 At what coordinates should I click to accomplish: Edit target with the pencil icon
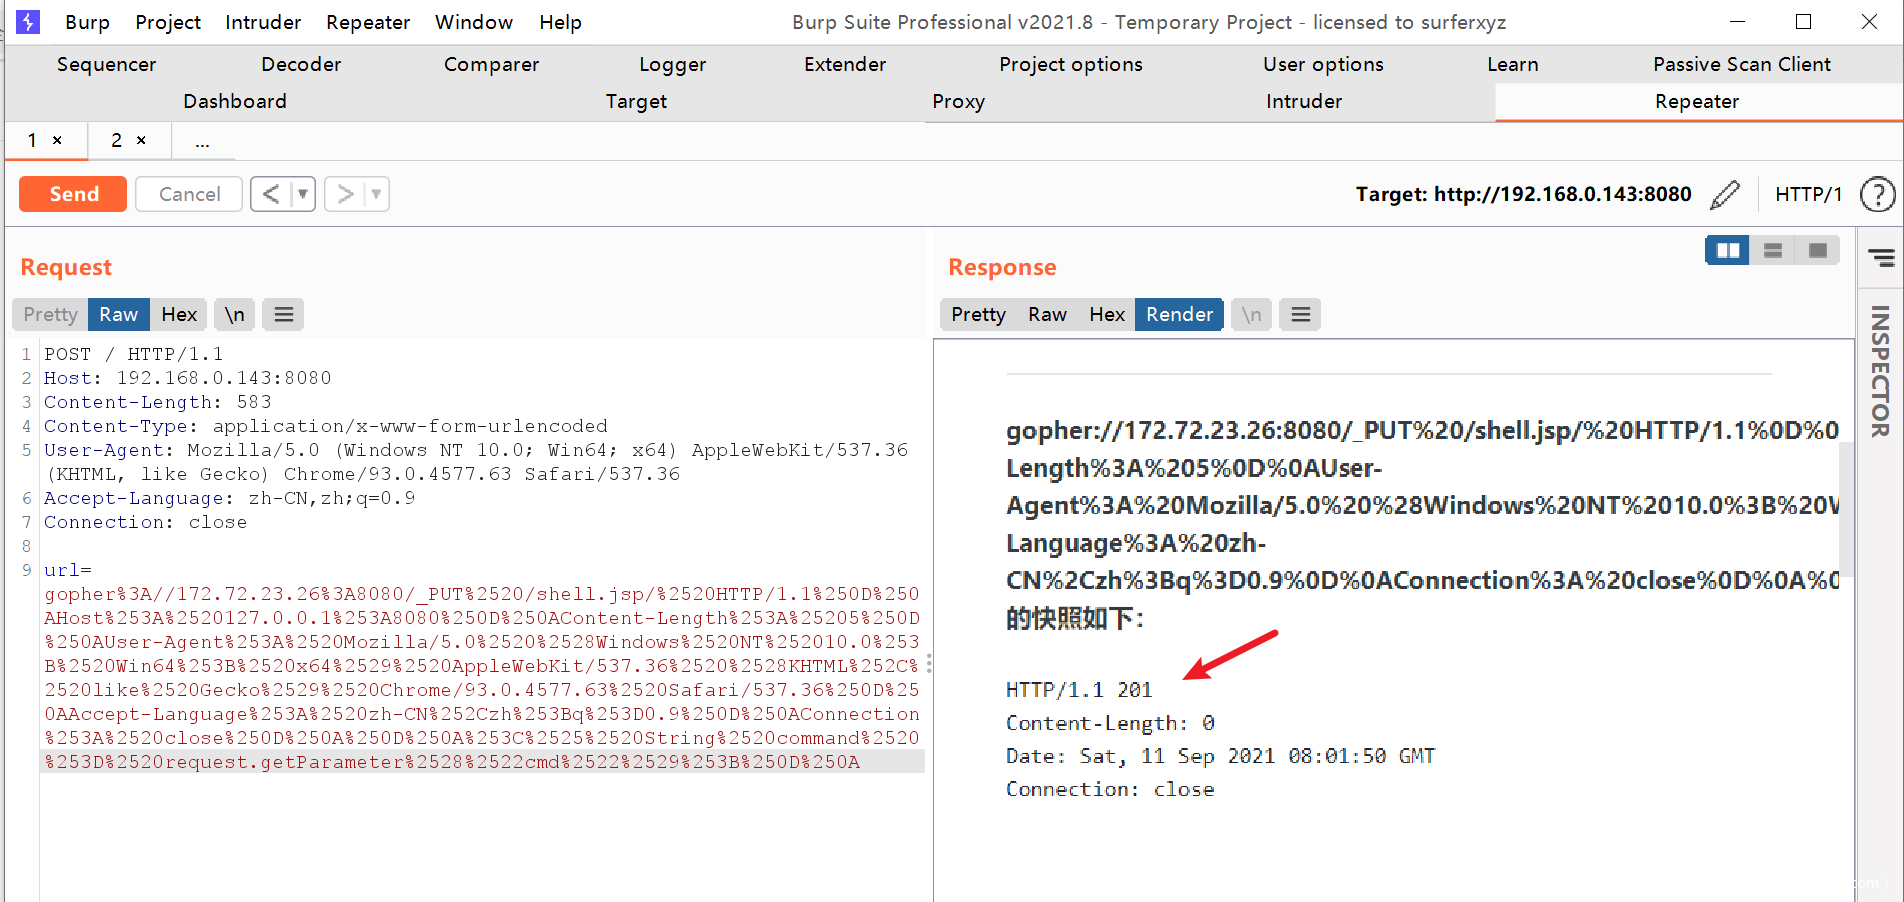coord(1725,194)
